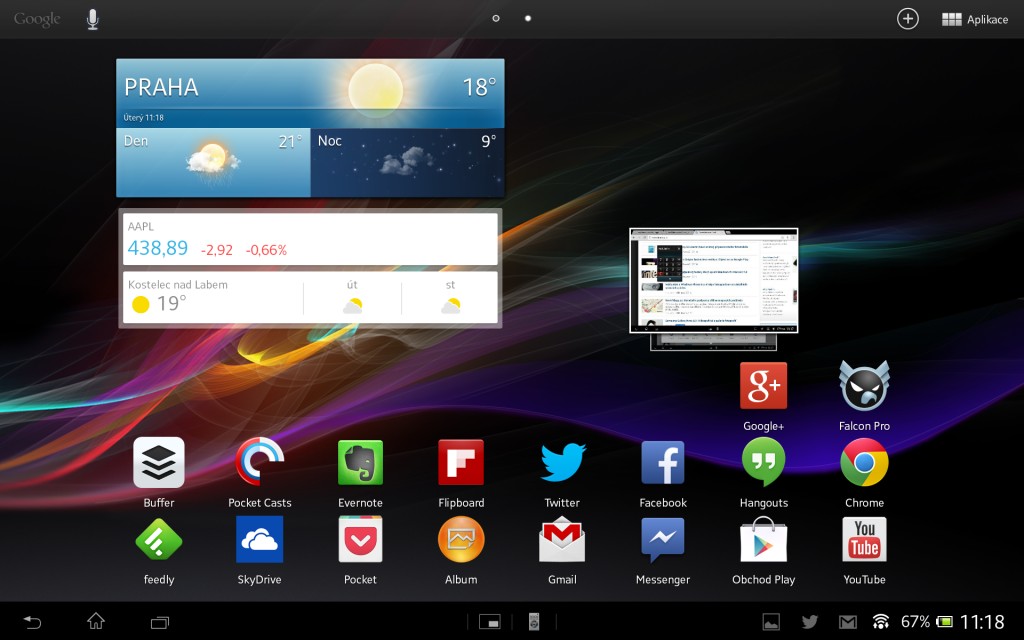
Task: Go to the Home screen
Action: point(96,621)
